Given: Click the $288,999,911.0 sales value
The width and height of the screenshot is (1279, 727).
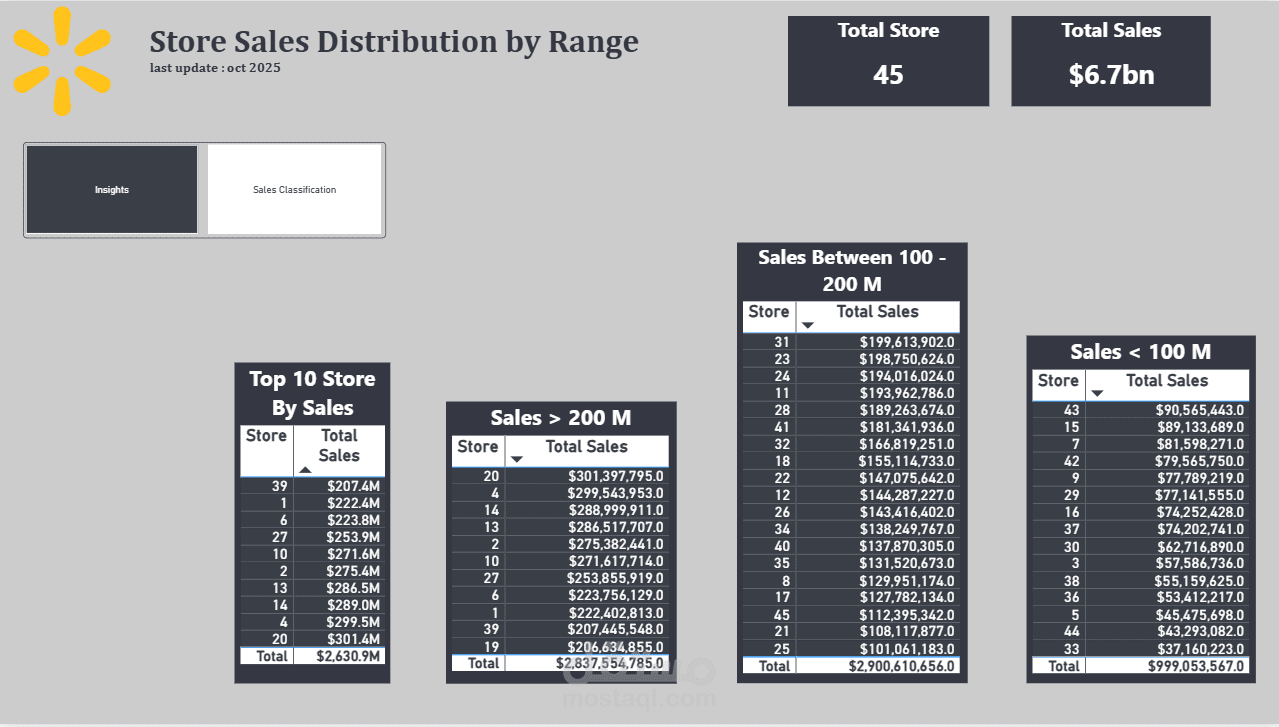Looking at the screenshot, I should click(615, 511).
